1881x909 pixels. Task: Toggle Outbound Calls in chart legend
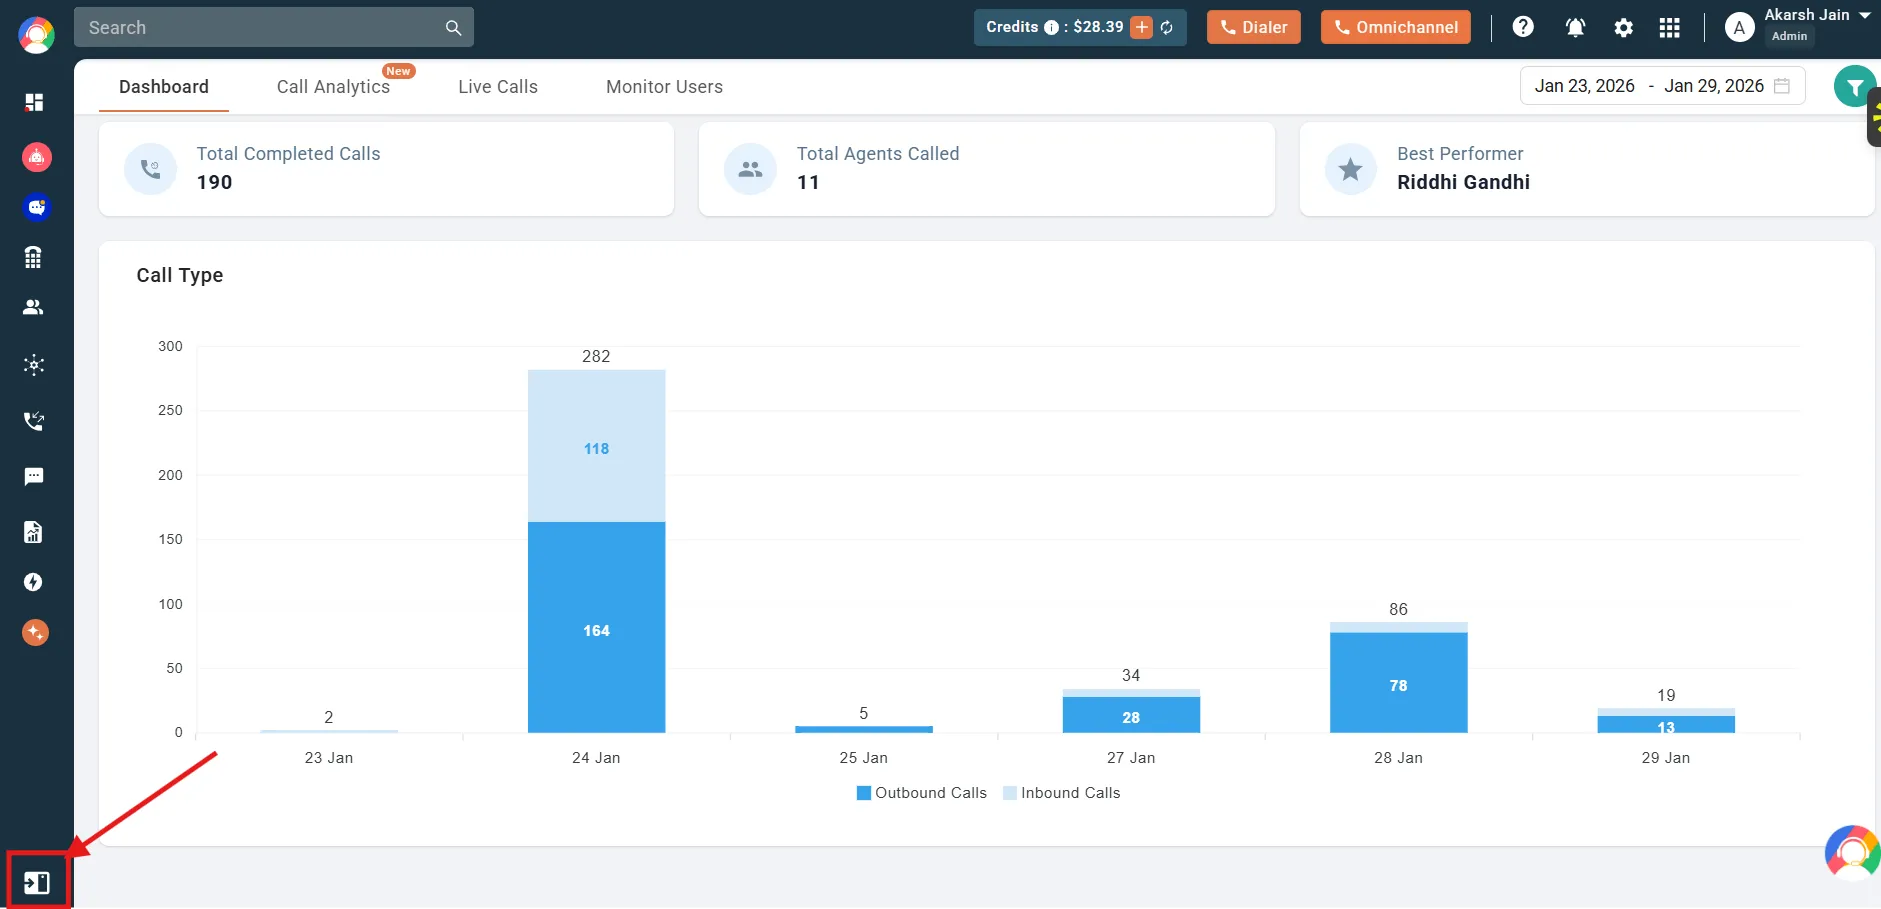pos(920,792)
